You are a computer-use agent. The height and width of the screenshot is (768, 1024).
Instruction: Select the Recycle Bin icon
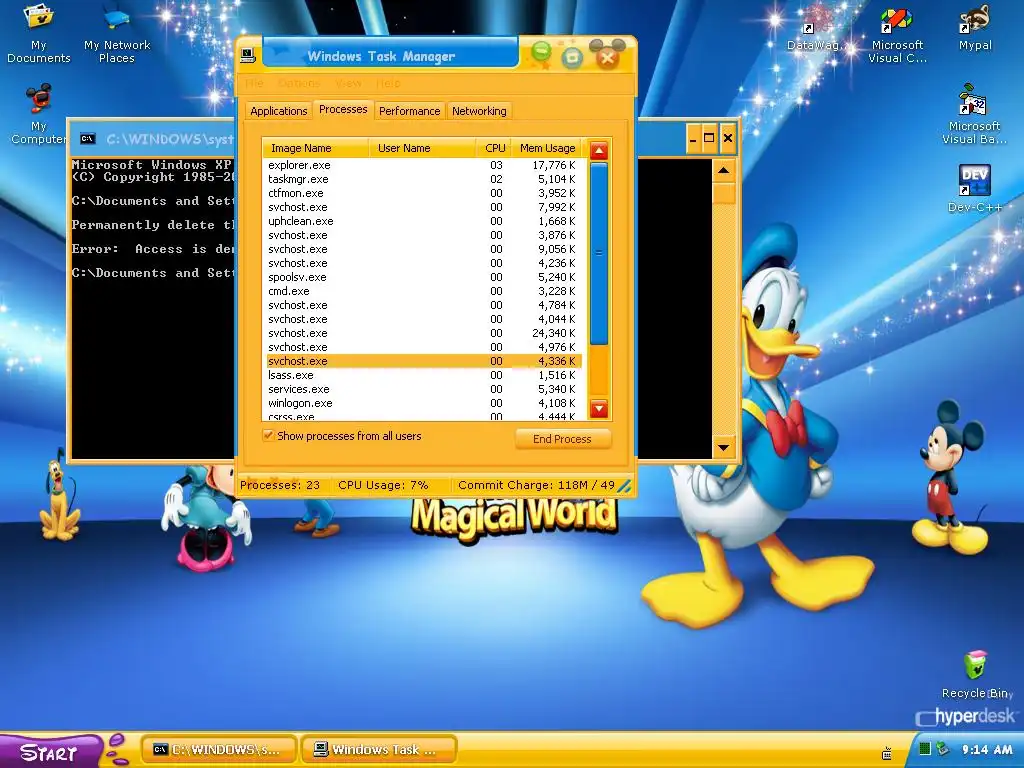976,675
